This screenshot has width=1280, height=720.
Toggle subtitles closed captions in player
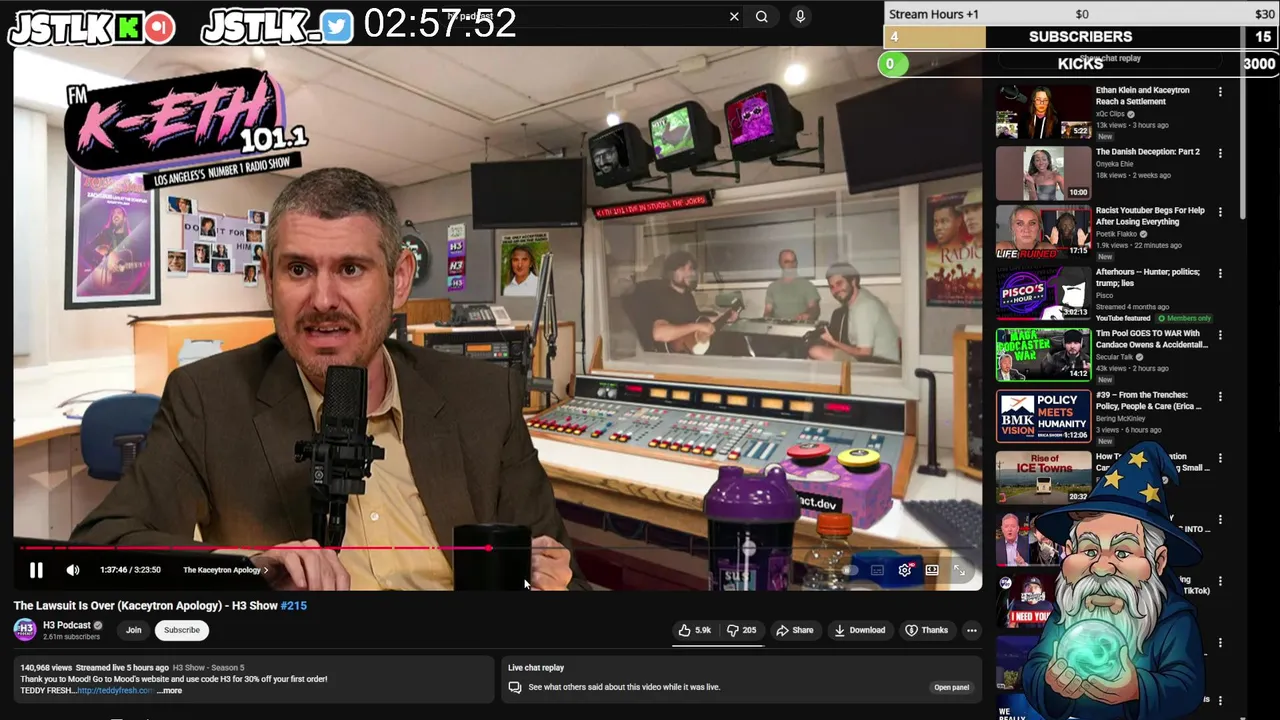[x=877, y=570]
